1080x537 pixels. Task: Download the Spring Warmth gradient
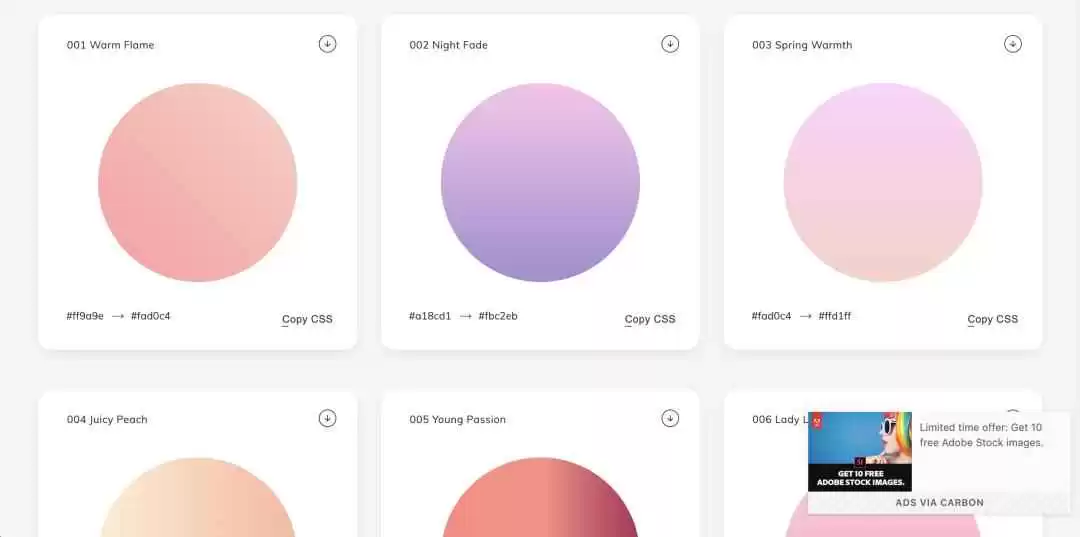tap(1012, 44)
